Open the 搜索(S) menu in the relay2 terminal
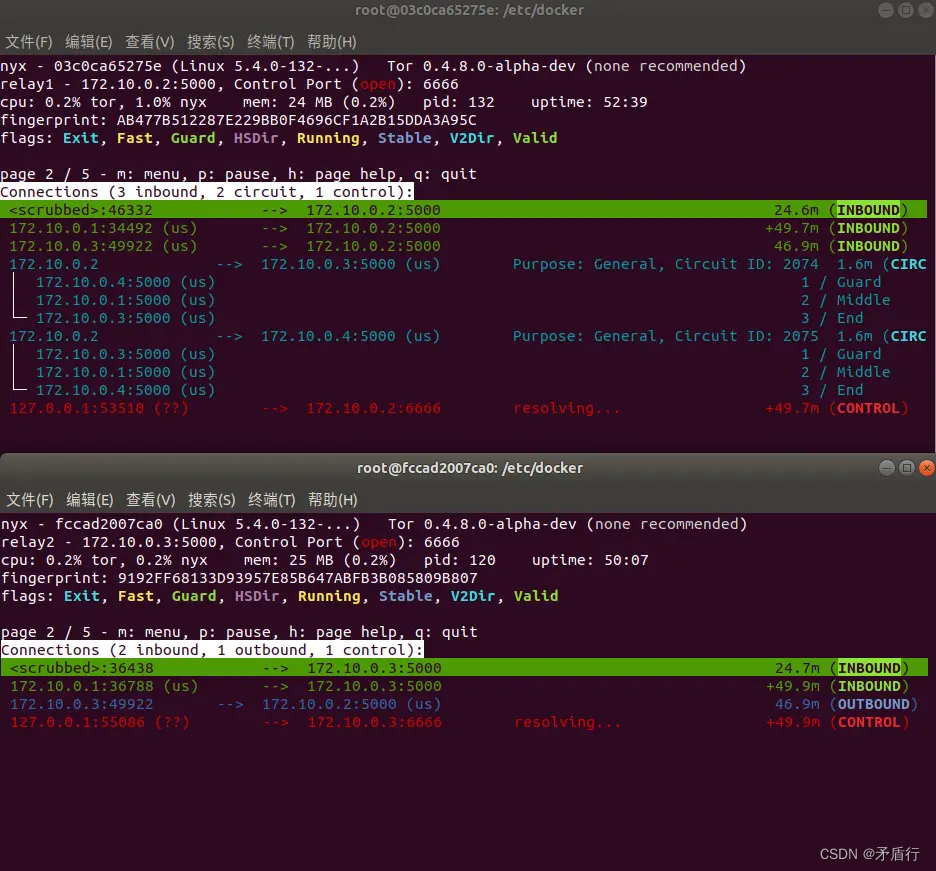 click(x=211, y=500)
